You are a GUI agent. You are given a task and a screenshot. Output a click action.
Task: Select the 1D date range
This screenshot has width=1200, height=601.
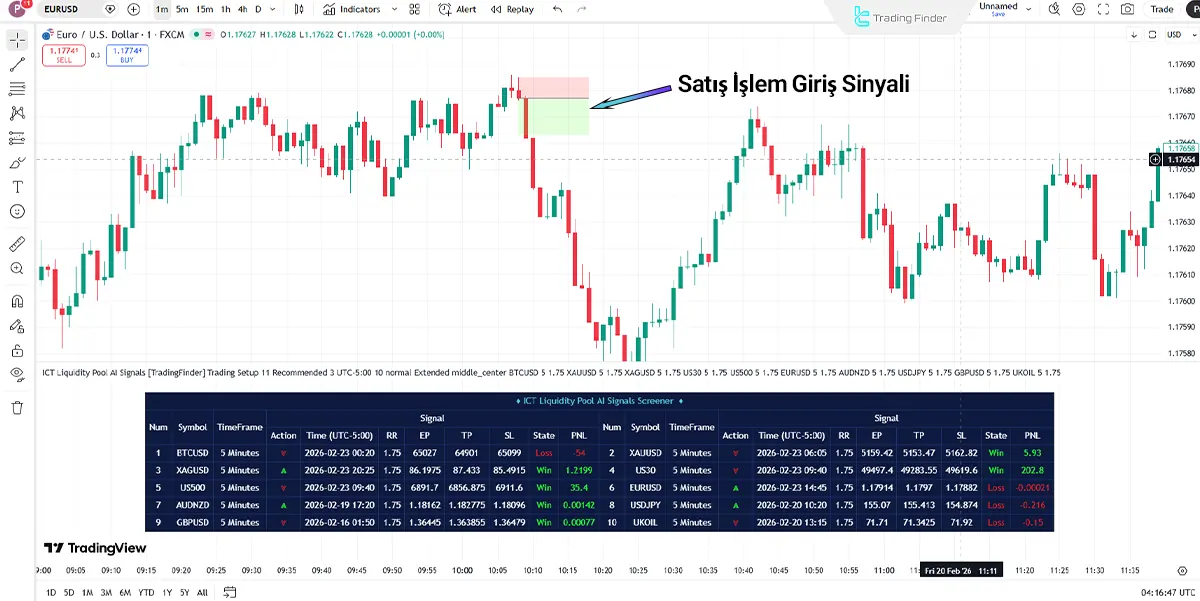51,592
